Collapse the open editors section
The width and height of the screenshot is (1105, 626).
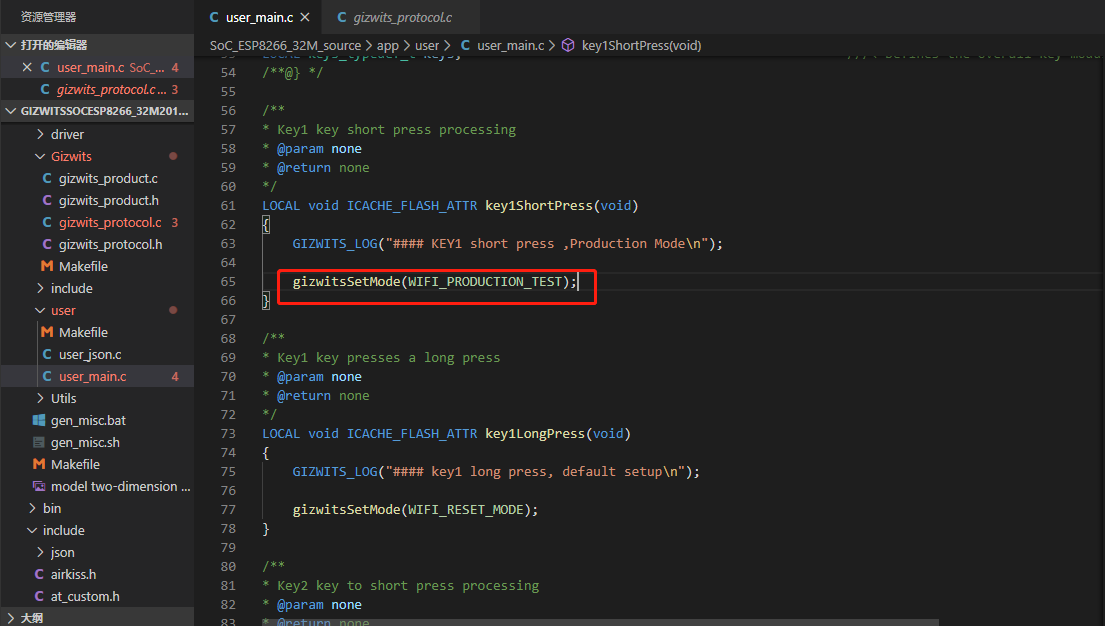[11, 45]
